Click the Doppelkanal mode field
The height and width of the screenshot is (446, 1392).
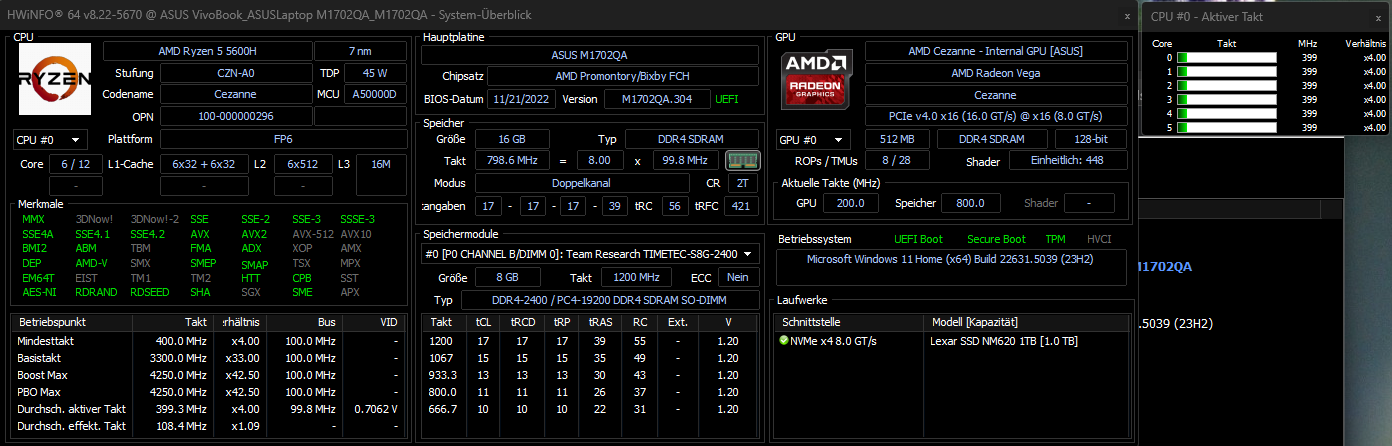click(582, 183)
